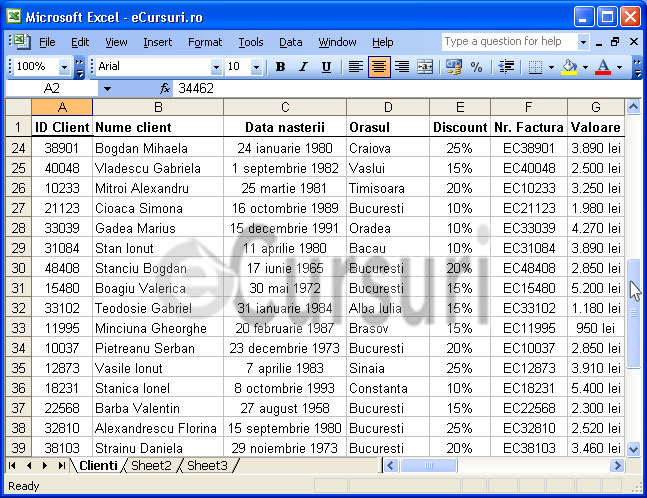Go to next sheet tab arrow
The height and width of the screenshot is (498, 647).
point(45,466)
